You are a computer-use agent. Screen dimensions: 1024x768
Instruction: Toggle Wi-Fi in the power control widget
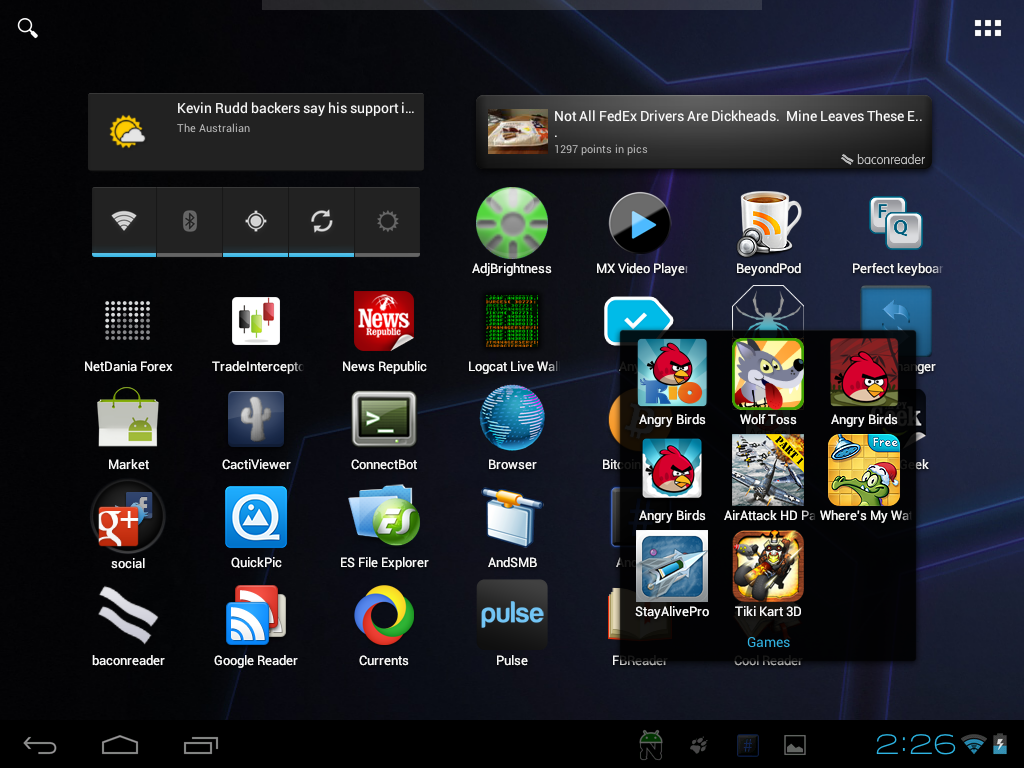tap(124, 222)
